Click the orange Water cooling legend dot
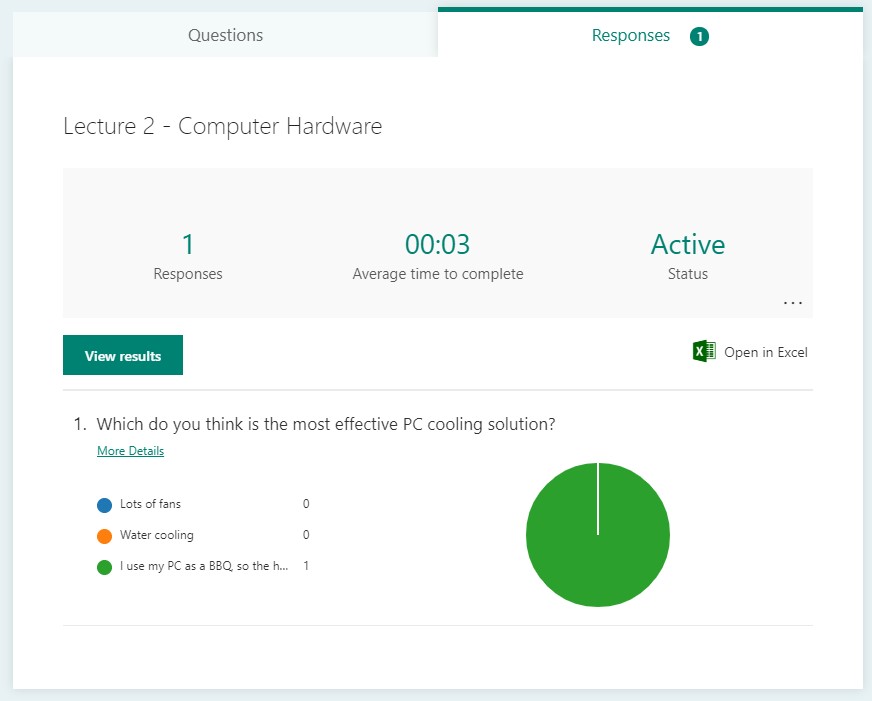 (104, 536)
